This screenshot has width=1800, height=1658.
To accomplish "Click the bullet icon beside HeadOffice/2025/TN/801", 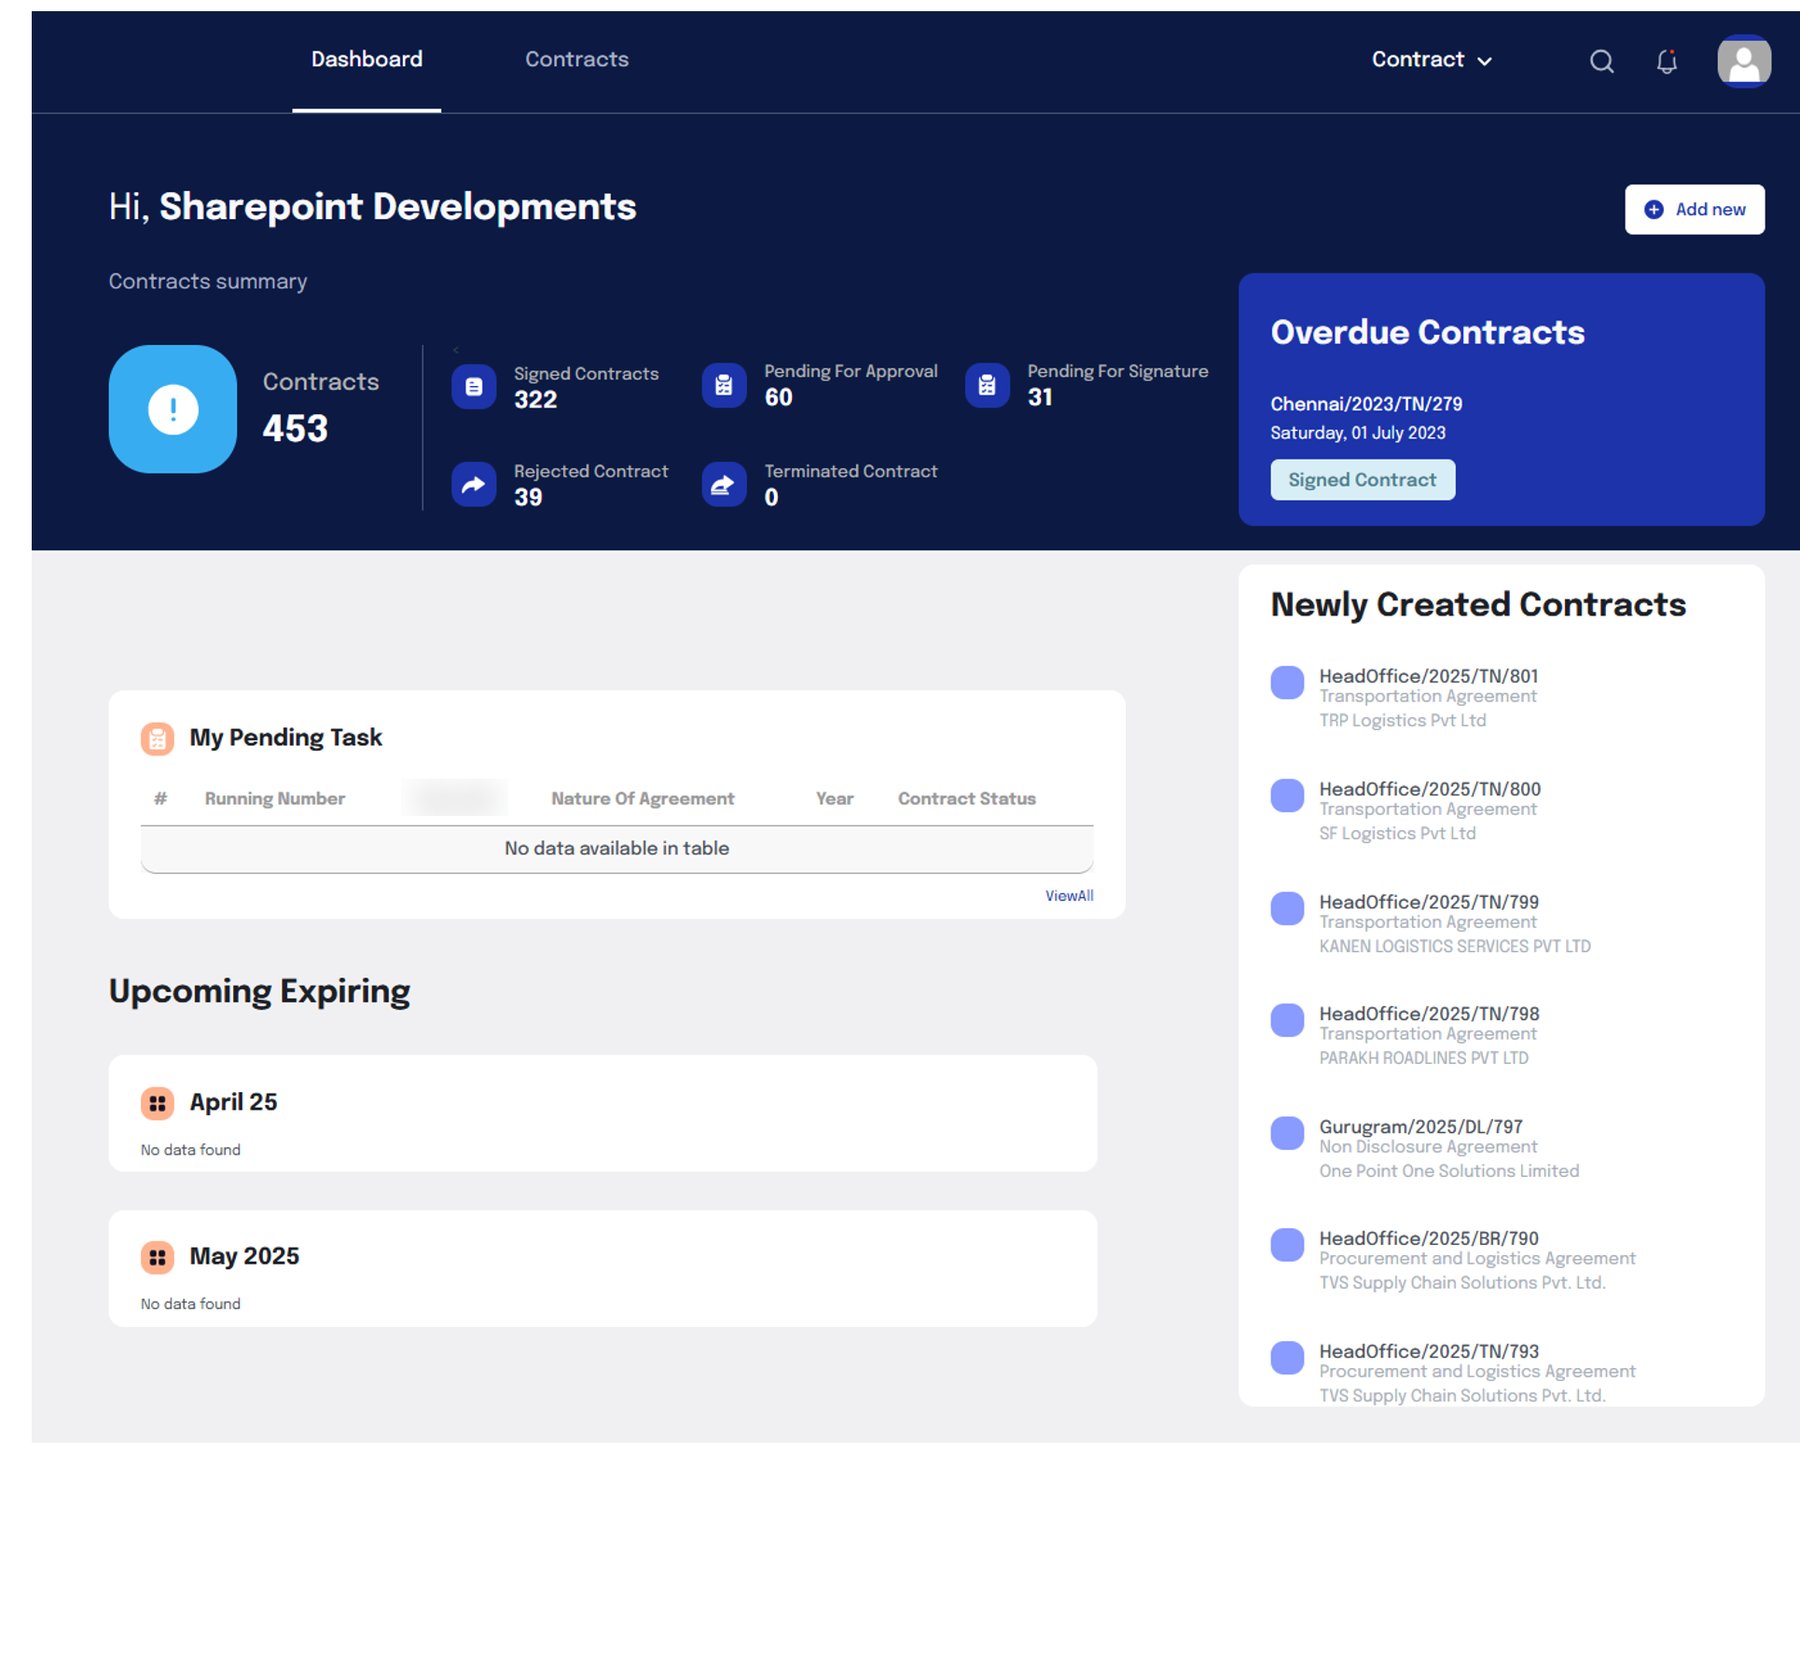I will pos(1287,682).
